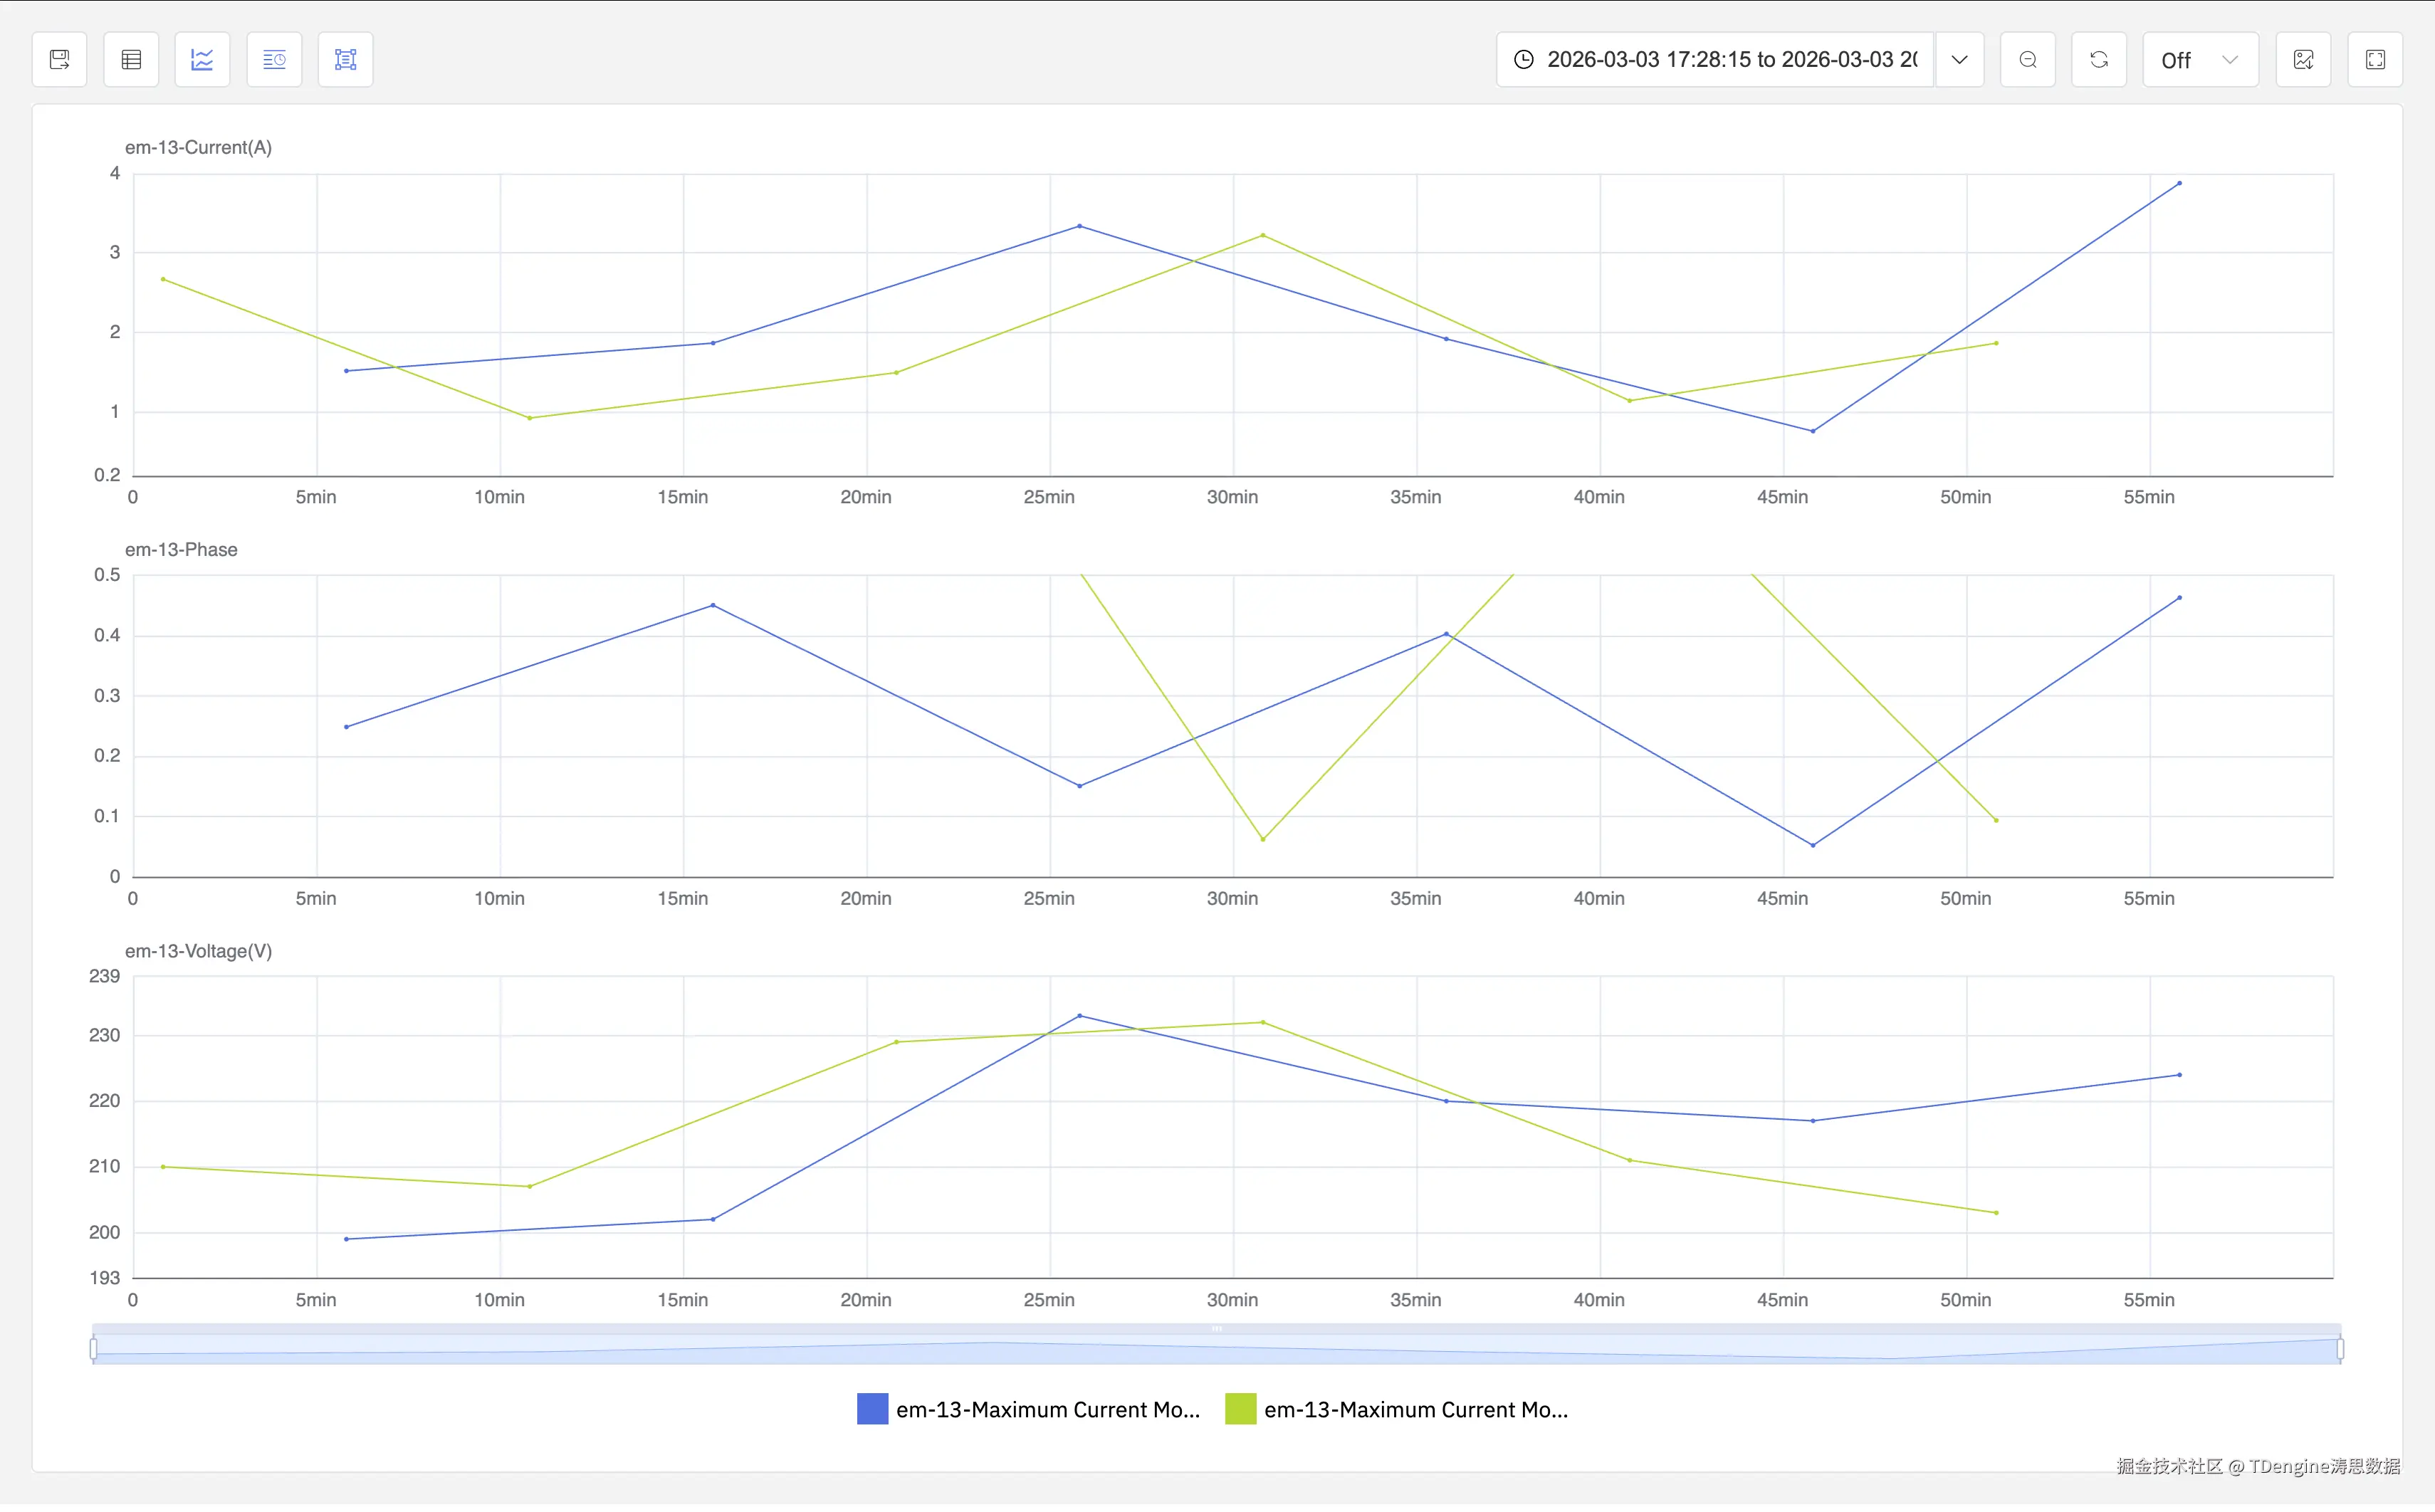The width and height of the screenshot is (2435, 1512).
Task: Click the export data icon
Action: click(59, 59)
